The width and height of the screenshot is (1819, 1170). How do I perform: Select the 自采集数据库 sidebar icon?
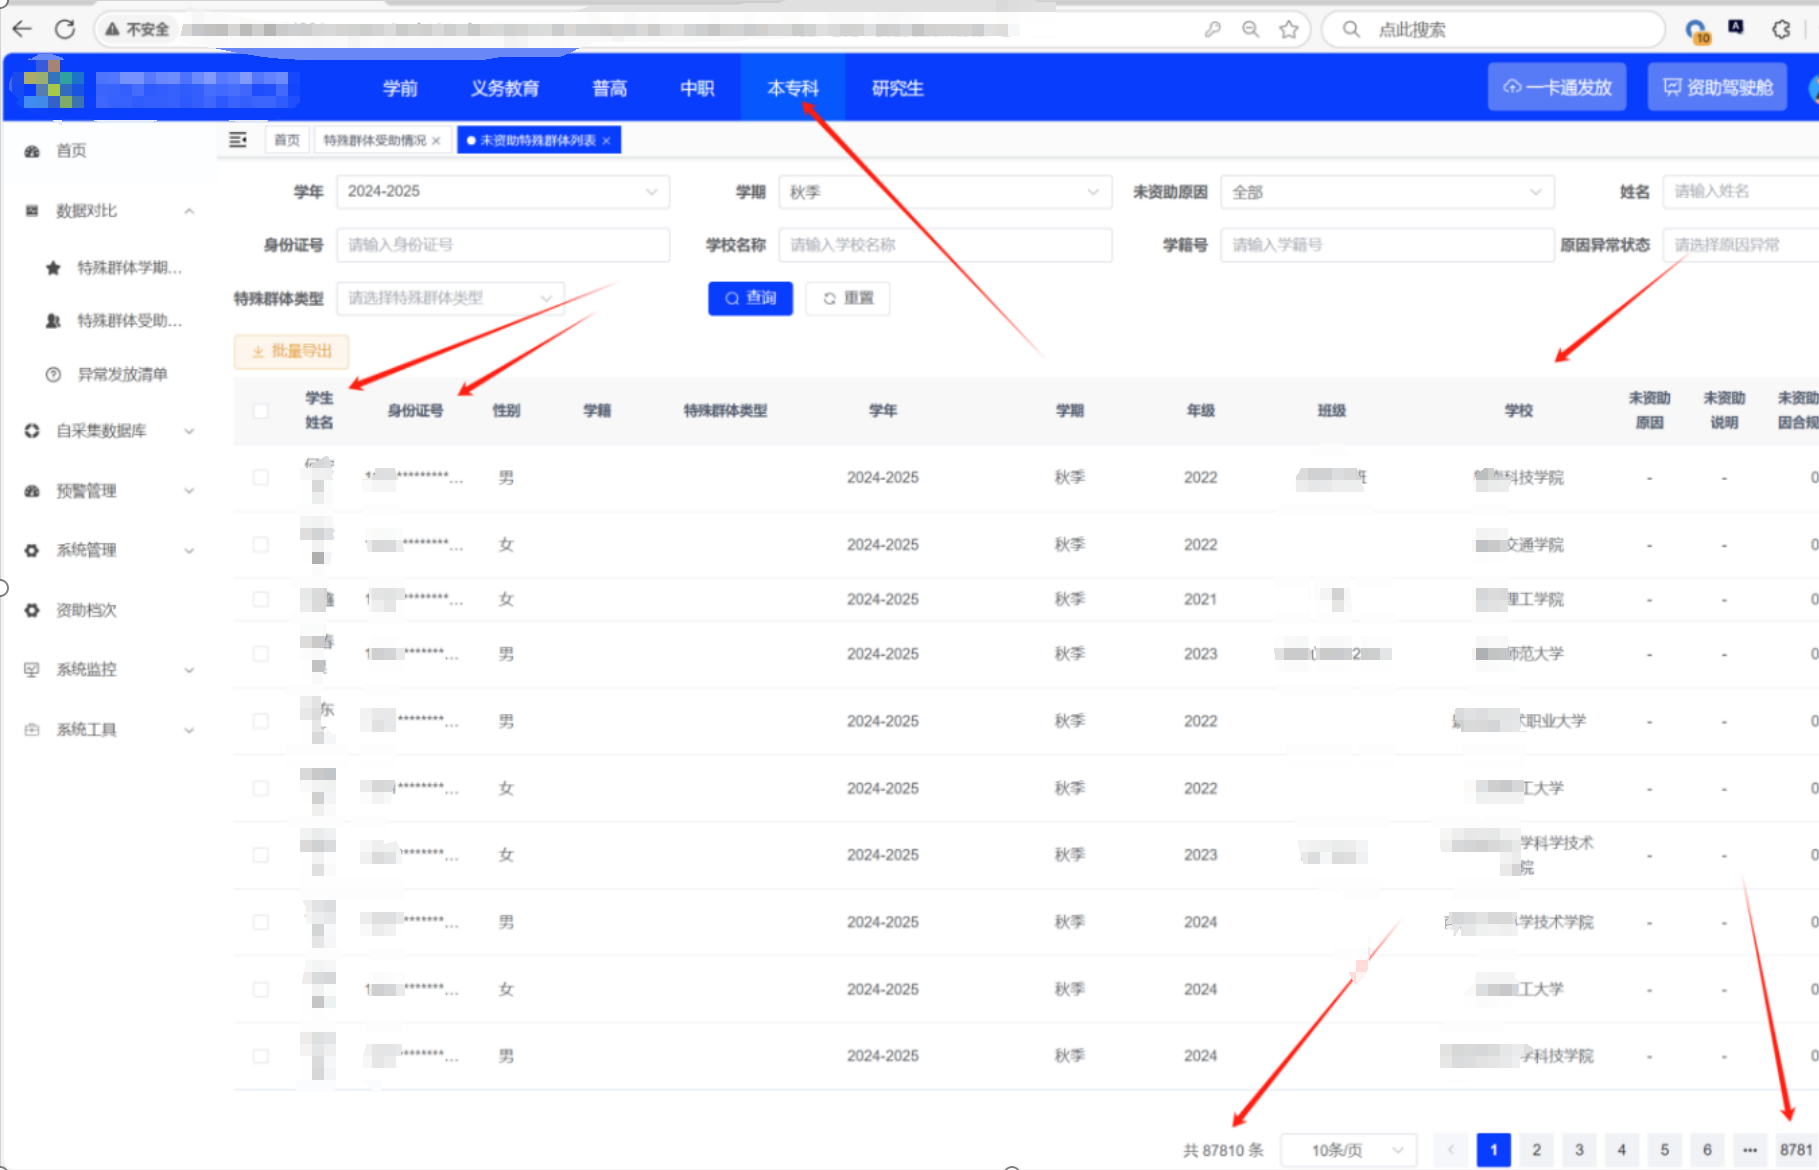pyautogui.click(x=32, y=431)
